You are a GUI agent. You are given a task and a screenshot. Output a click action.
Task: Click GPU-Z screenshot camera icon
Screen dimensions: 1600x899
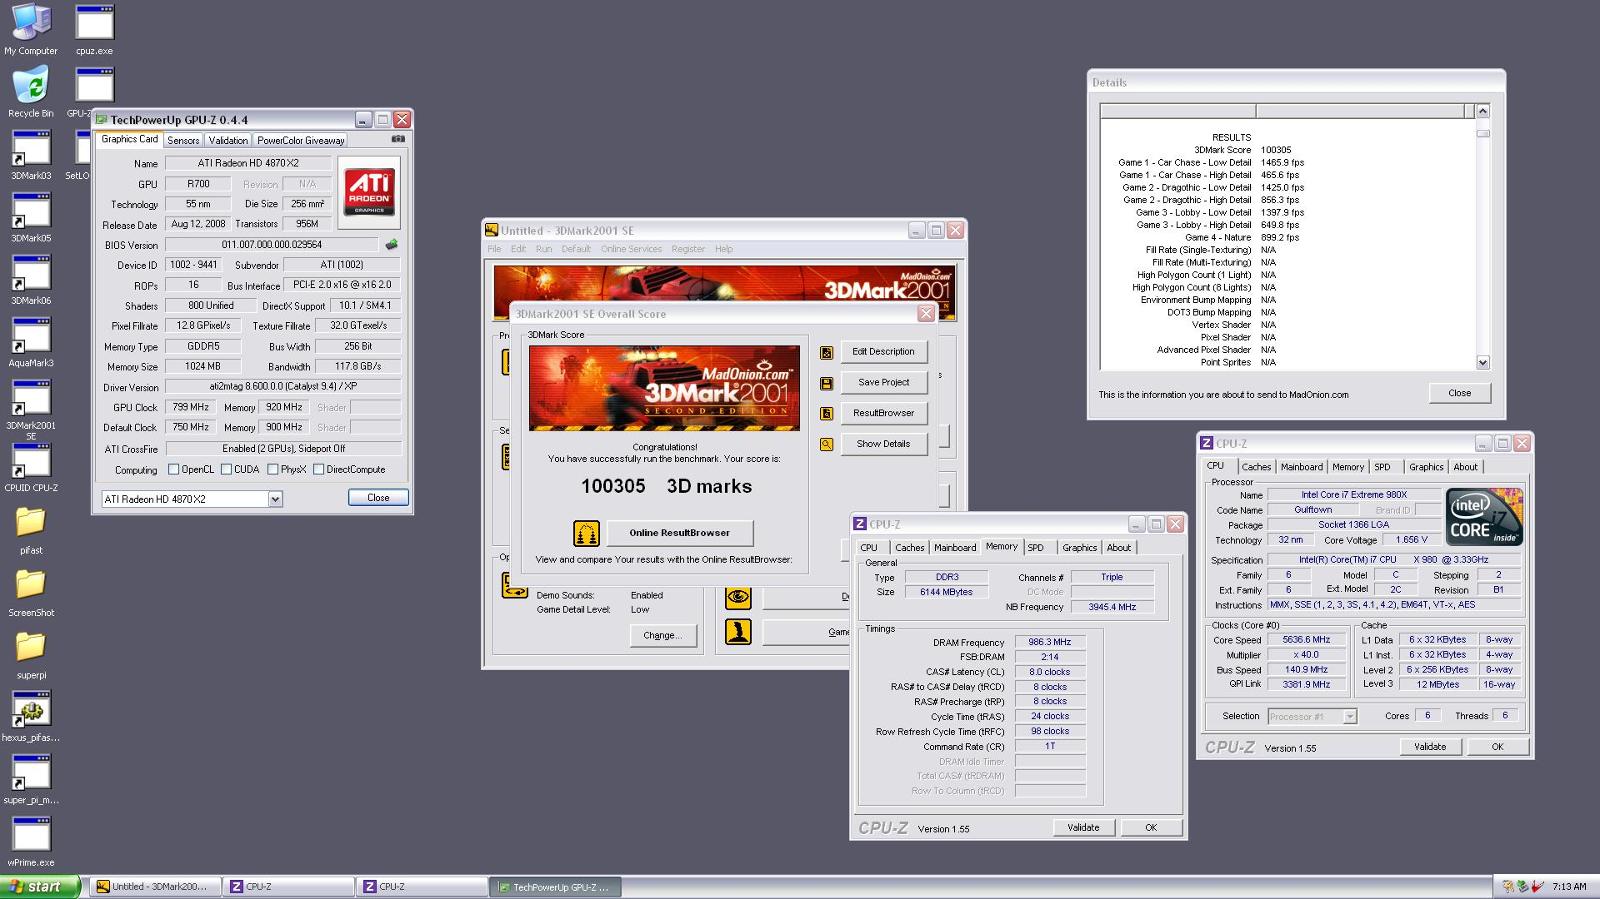click(398, 139)
